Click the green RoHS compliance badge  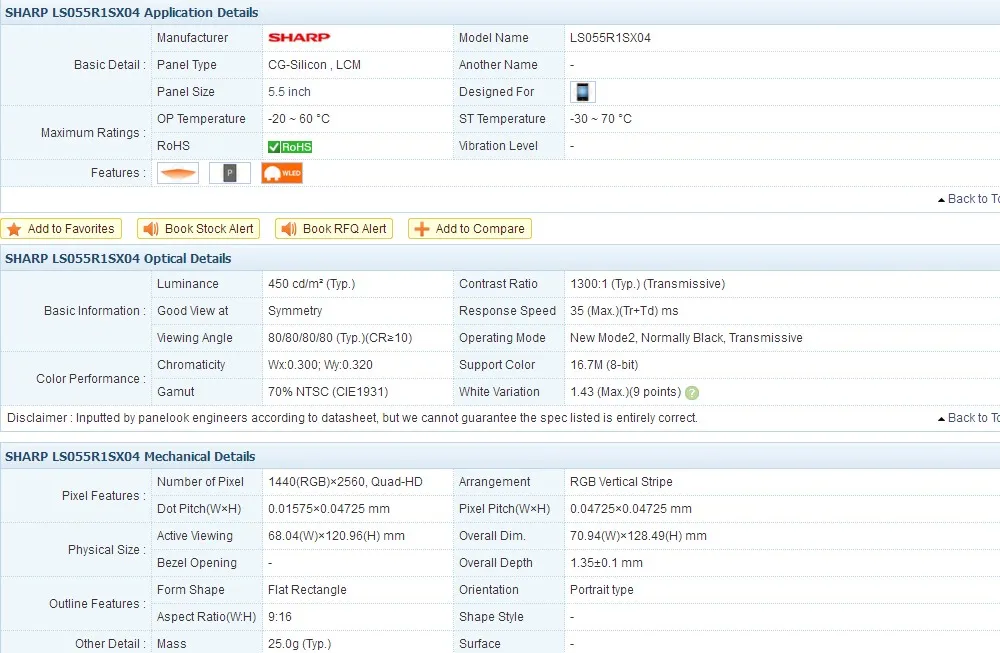[x=290, y=147]
